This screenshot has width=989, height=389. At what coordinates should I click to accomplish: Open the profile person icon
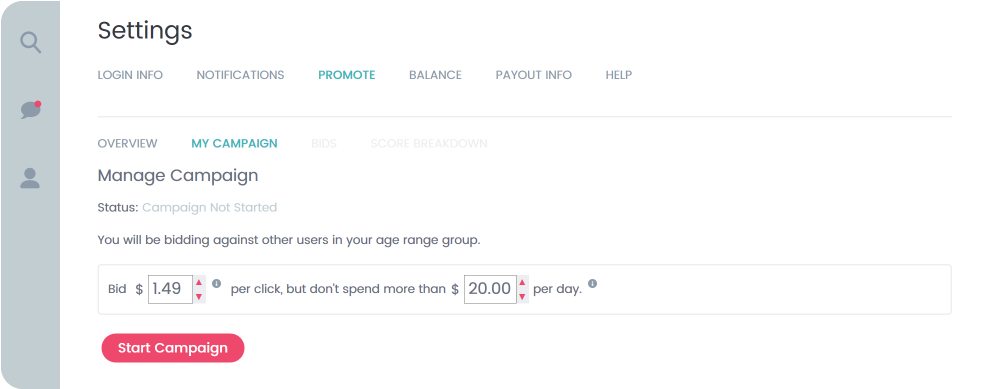30,178
